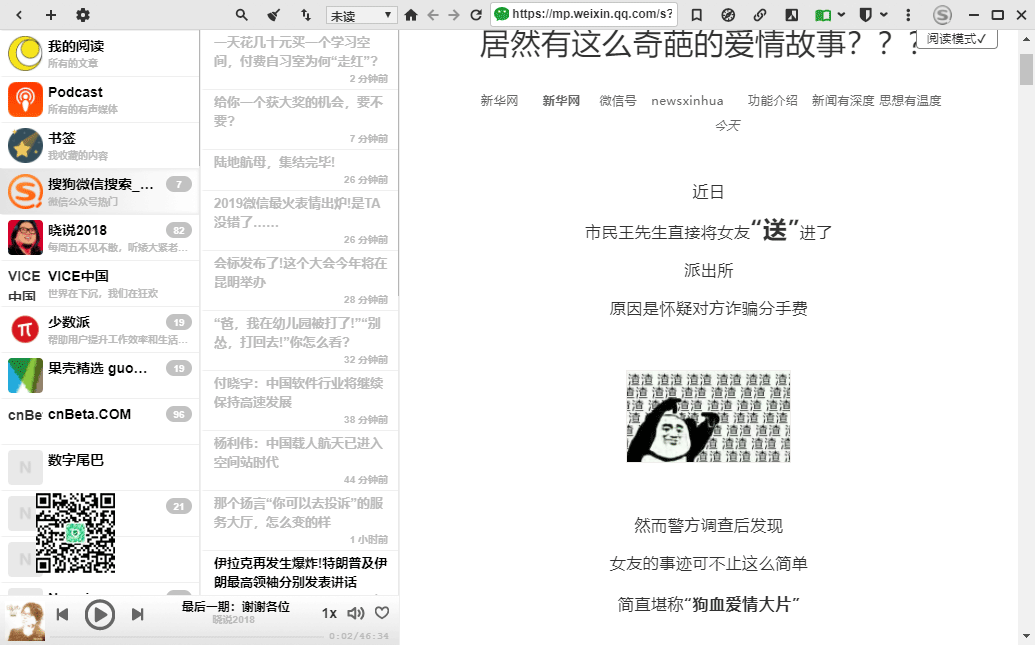The image size is (1035, 645).
Task: Open article 杨利伟：中国载人航天已进入空间站时代
Action: point(300,461)
